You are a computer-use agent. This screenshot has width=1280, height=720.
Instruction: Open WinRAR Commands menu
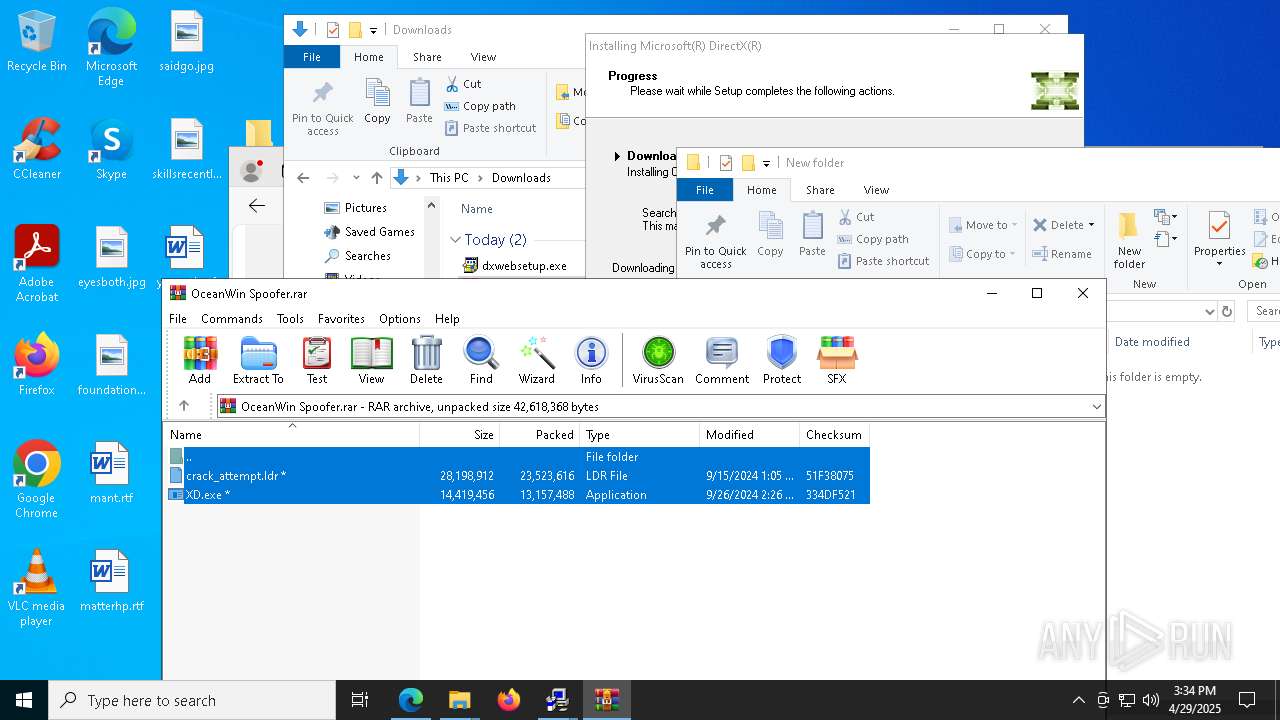click(x=232, y=319)
